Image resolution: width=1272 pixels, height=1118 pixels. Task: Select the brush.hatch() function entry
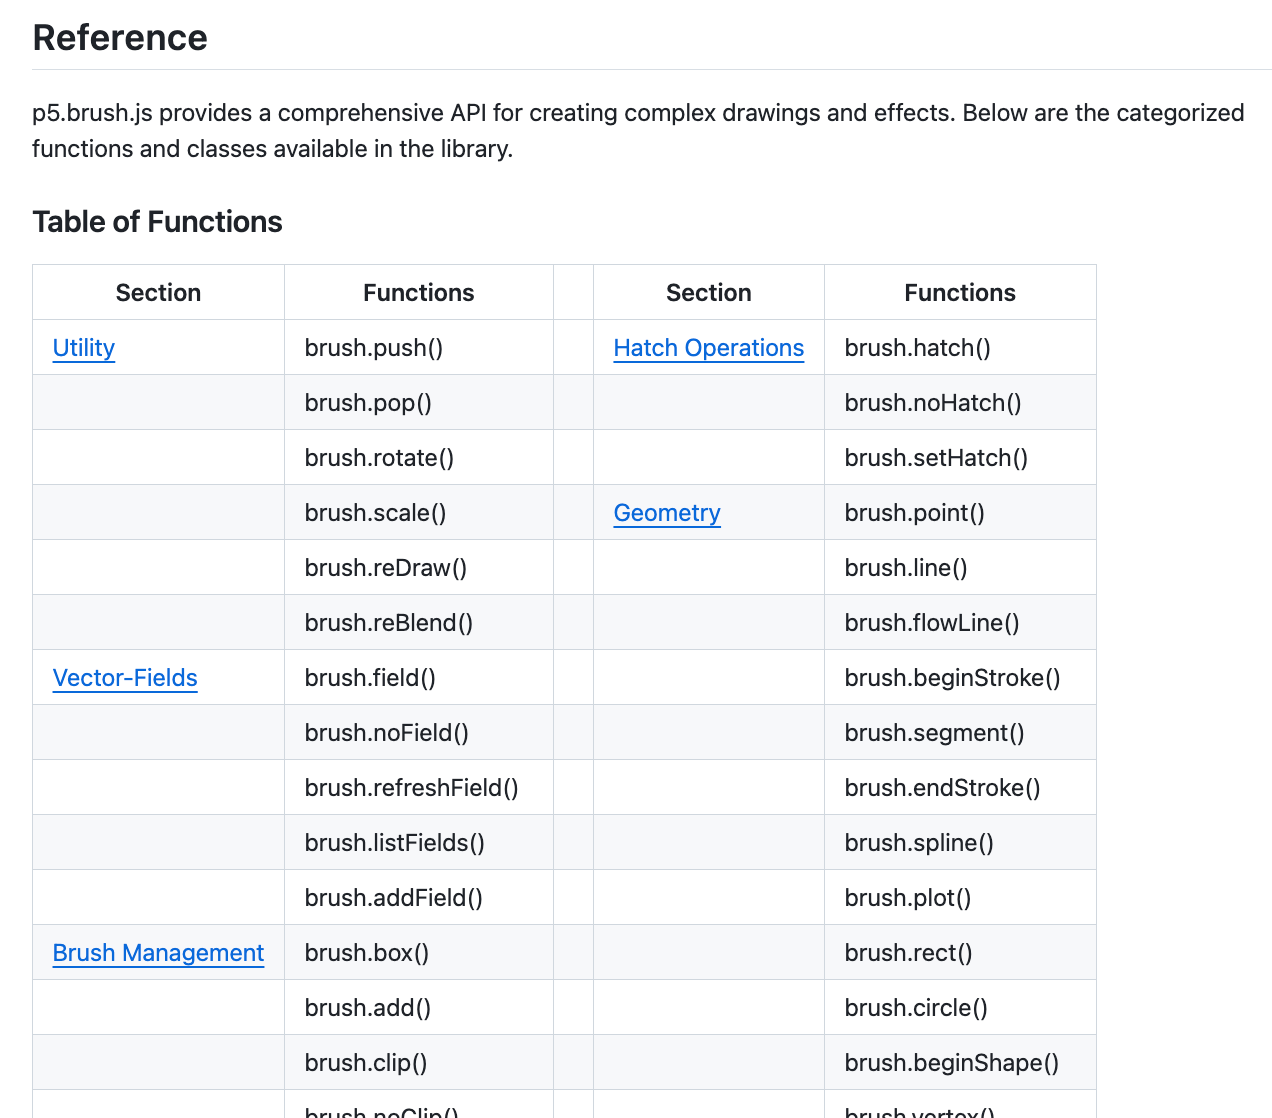(917, 348)
